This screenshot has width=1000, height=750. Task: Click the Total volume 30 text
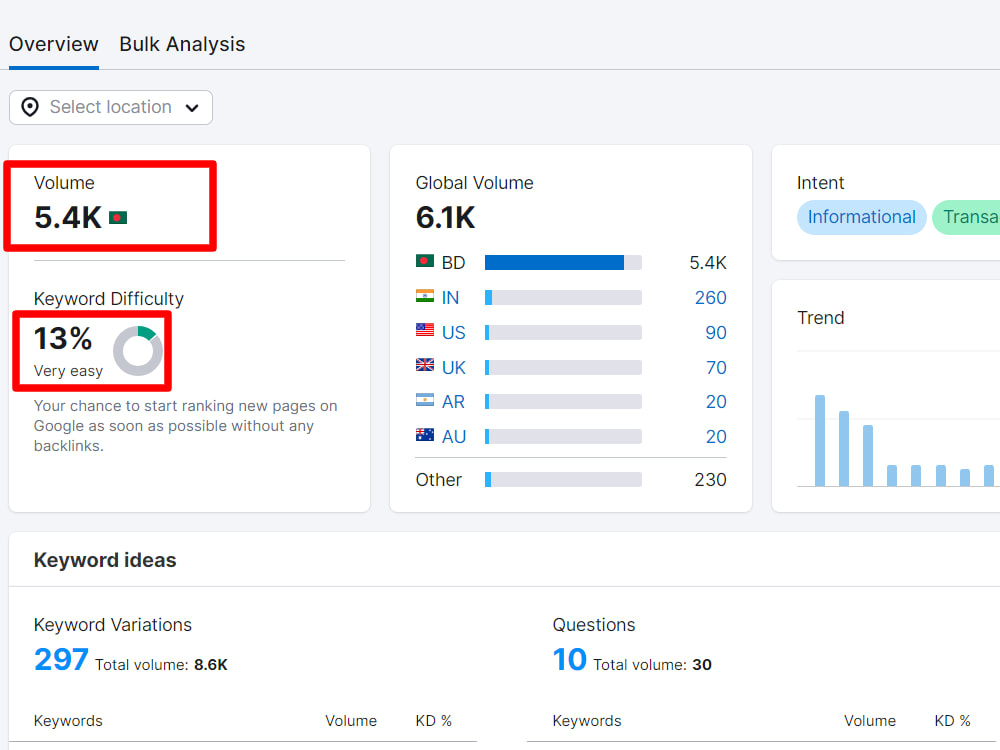652,665
